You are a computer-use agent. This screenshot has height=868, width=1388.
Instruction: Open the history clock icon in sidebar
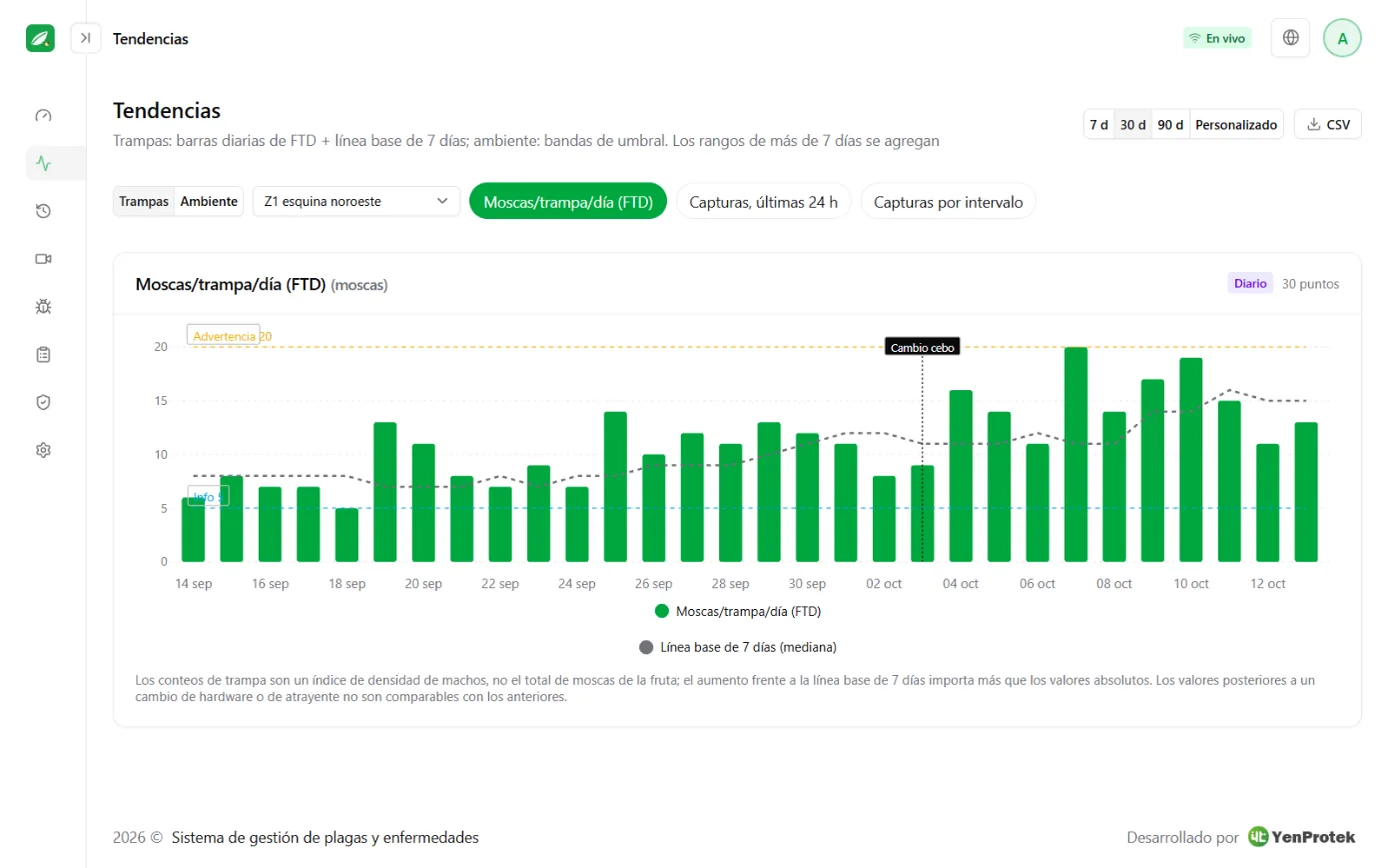click(x=43, y=211)
